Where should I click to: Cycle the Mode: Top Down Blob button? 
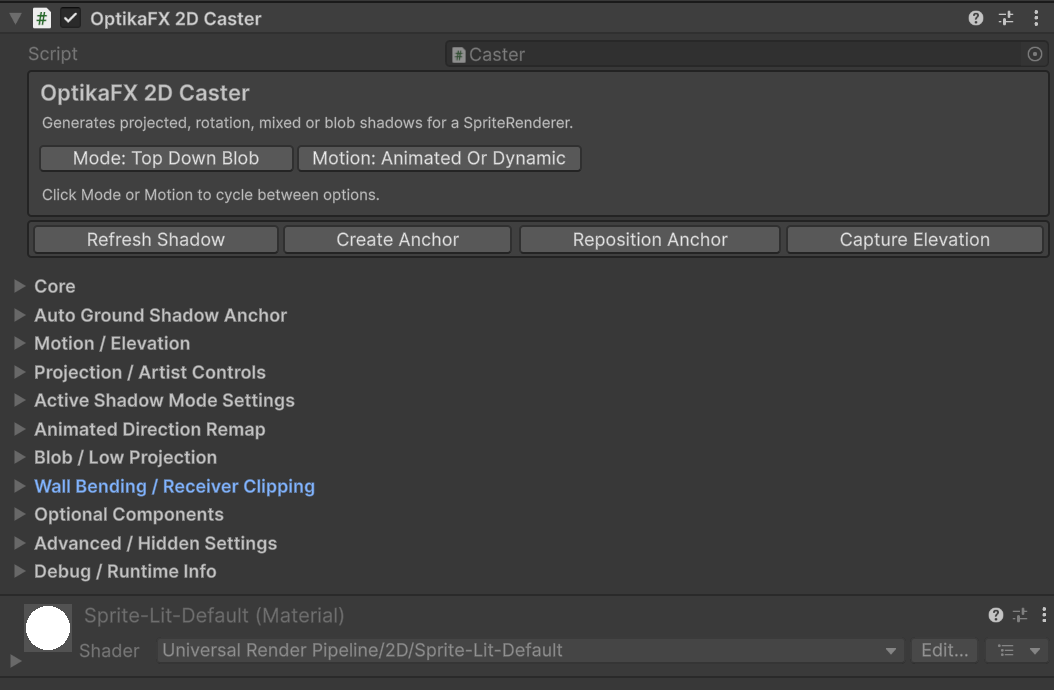(x=166, y=158)
